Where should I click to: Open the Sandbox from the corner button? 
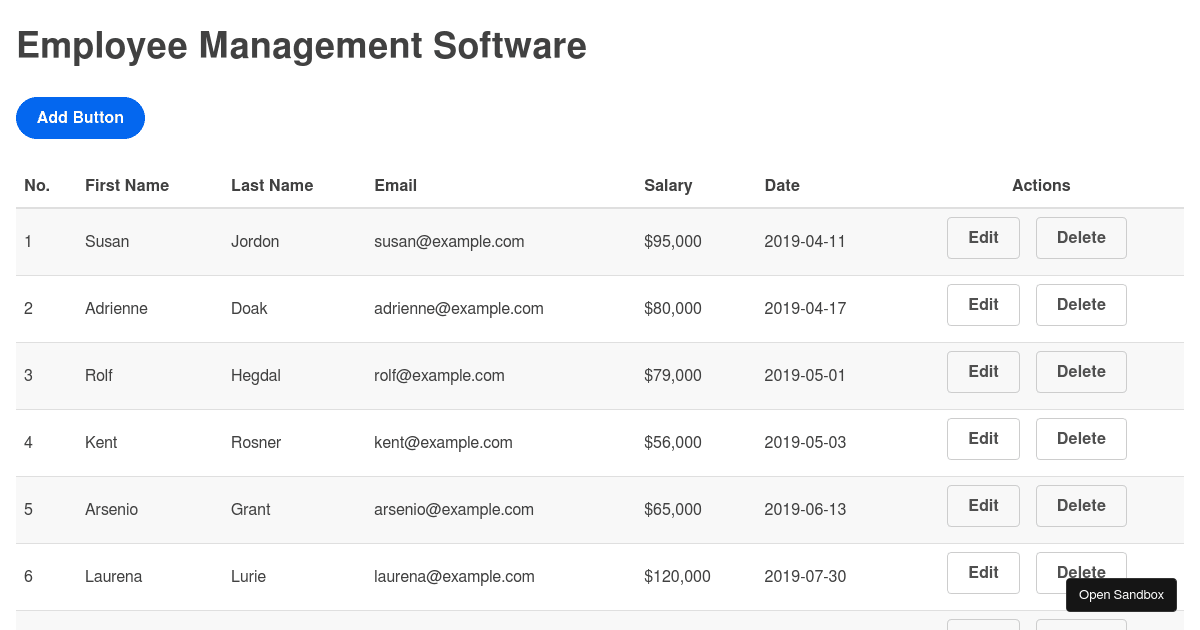[x=1121, y=594]
